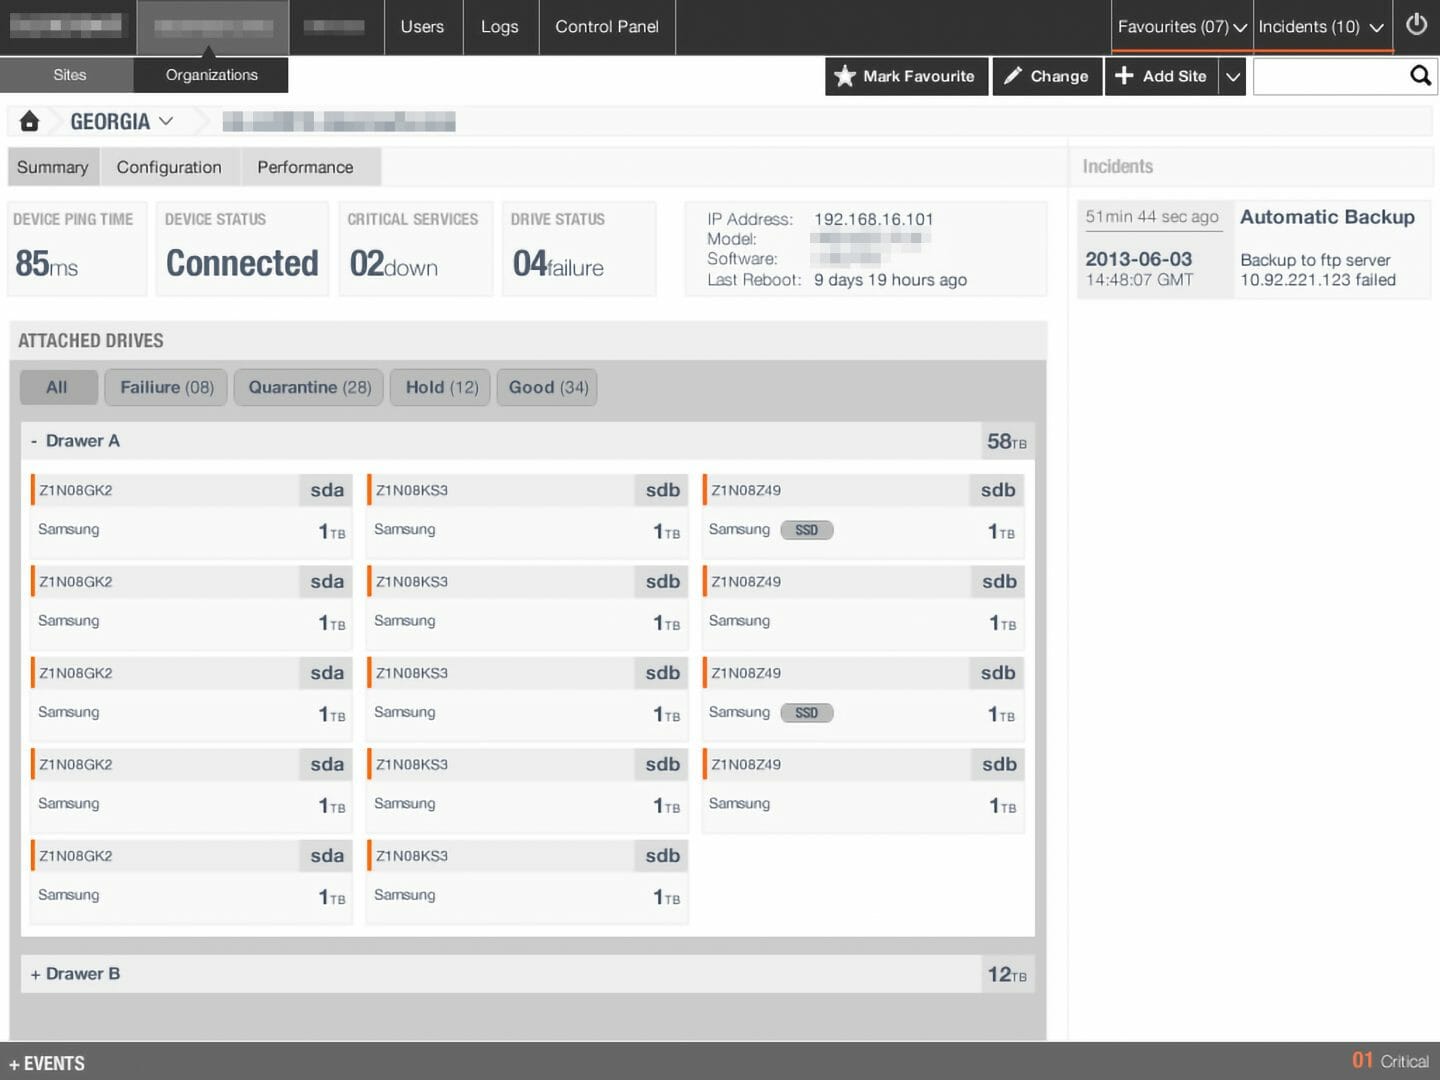
Task: Click the plus icon on the EVENTS bar
Action: pyautogui.click(x=13, y=1063)
